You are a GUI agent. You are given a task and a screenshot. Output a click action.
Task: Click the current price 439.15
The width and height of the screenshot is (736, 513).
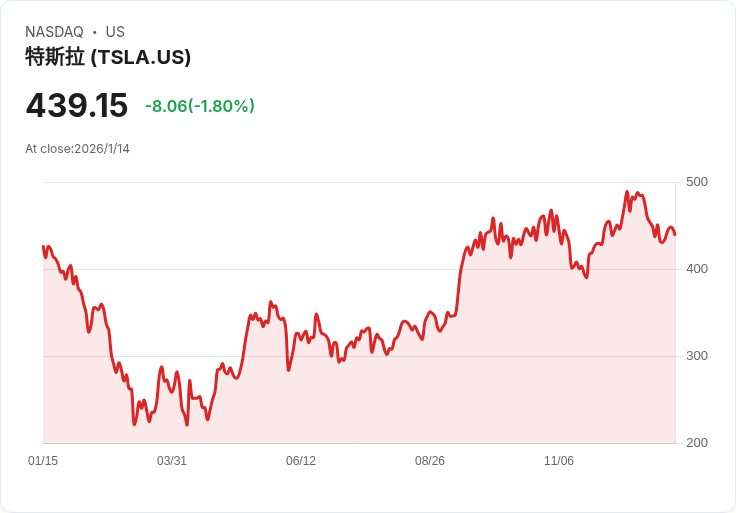pos(77,106)
